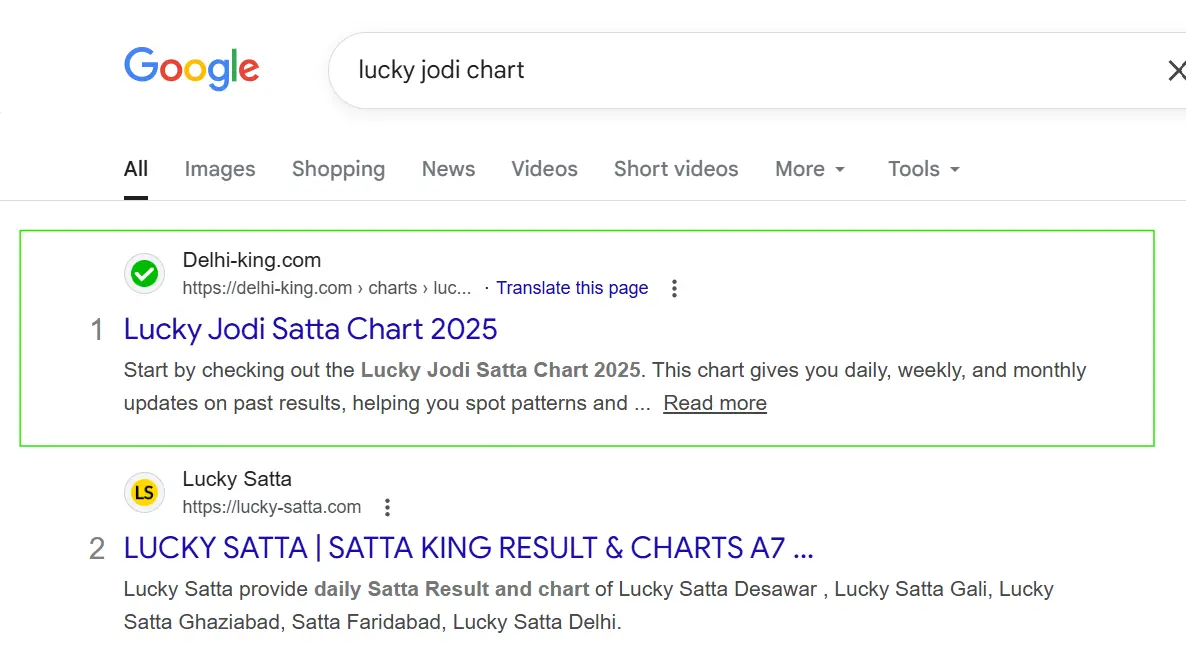Go to the Short videos tab
This screenshot has height=658, width=1186.
tap(676, 169)
